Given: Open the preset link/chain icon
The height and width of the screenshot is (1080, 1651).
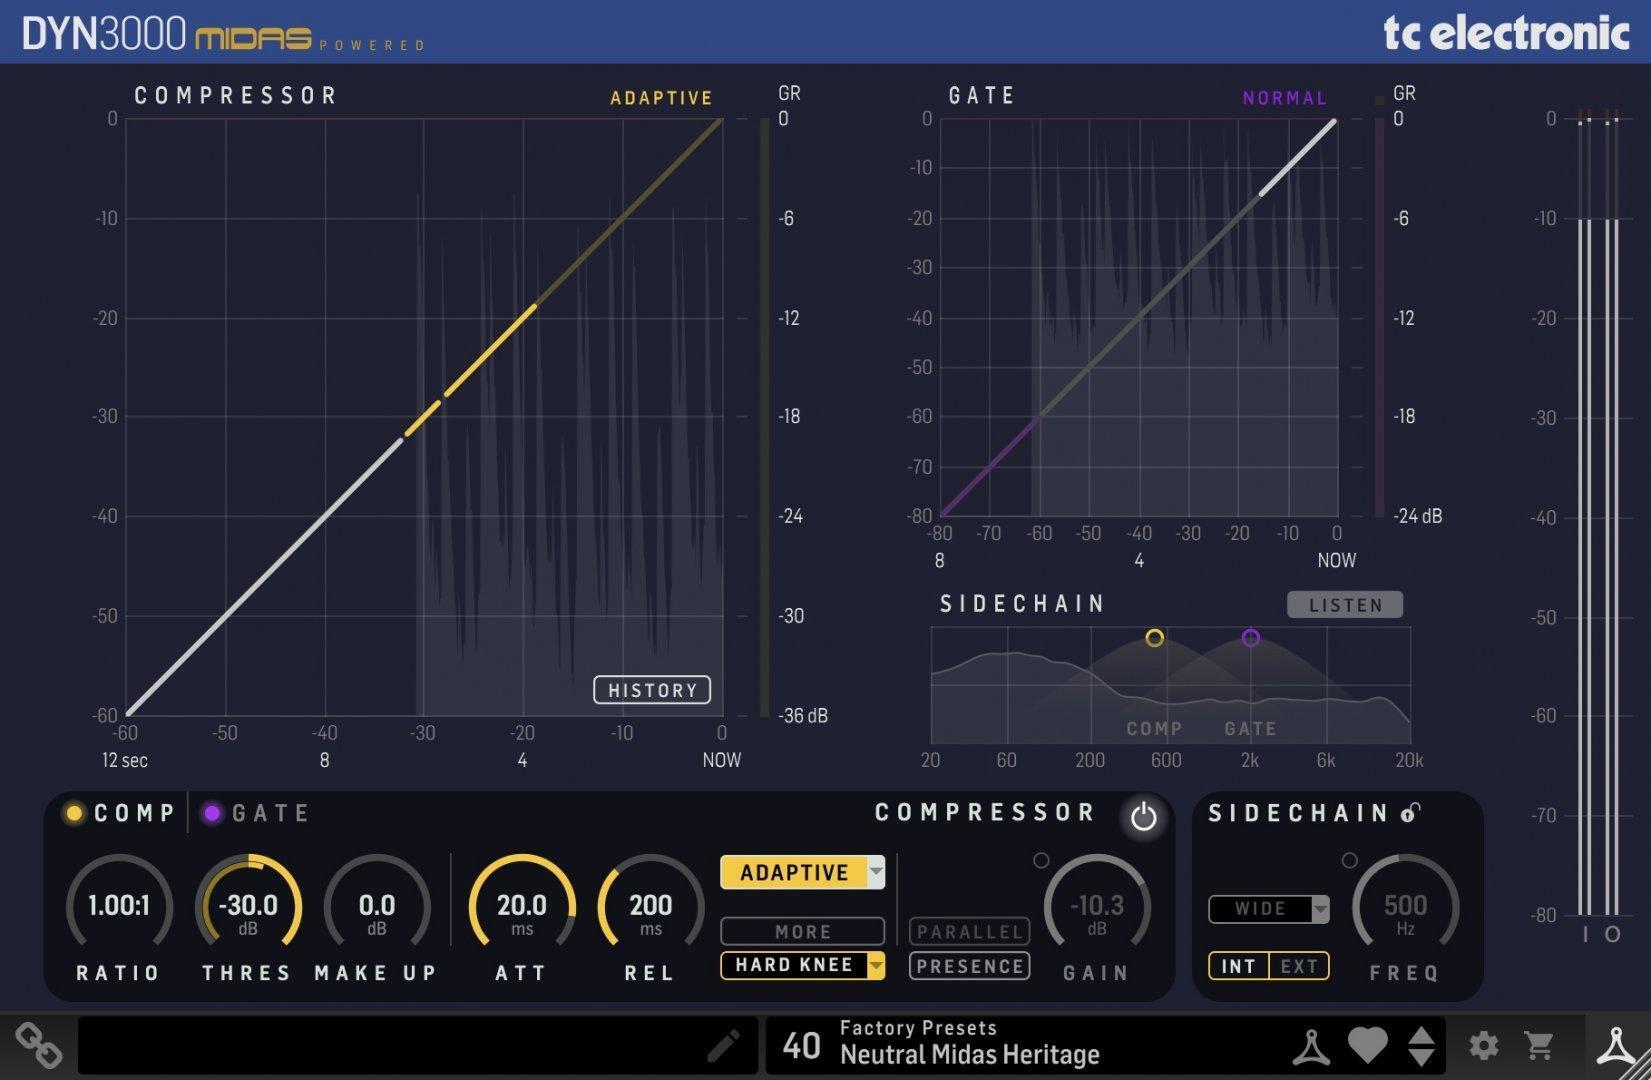Looking at the screenshot, I should [x=40, y=1047].
